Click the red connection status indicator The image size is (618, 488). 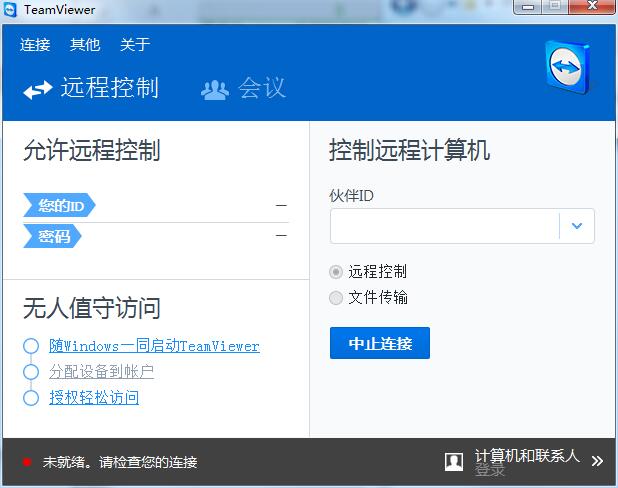tap(27, 462)
